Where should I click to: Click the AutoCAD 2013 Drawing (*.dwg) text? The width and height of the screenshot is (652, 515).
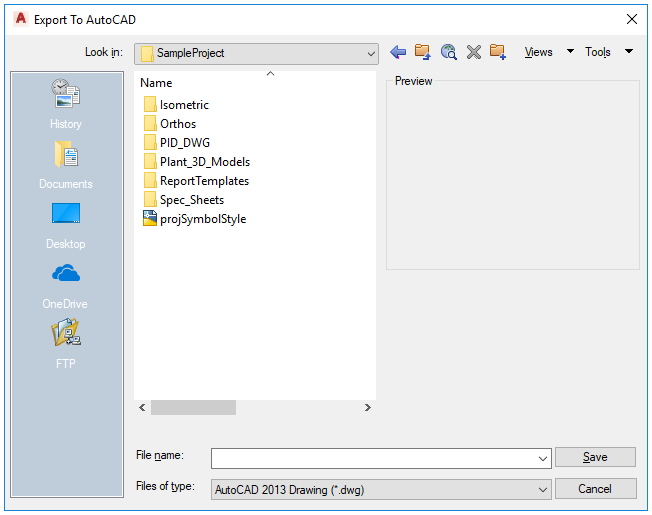289,490
